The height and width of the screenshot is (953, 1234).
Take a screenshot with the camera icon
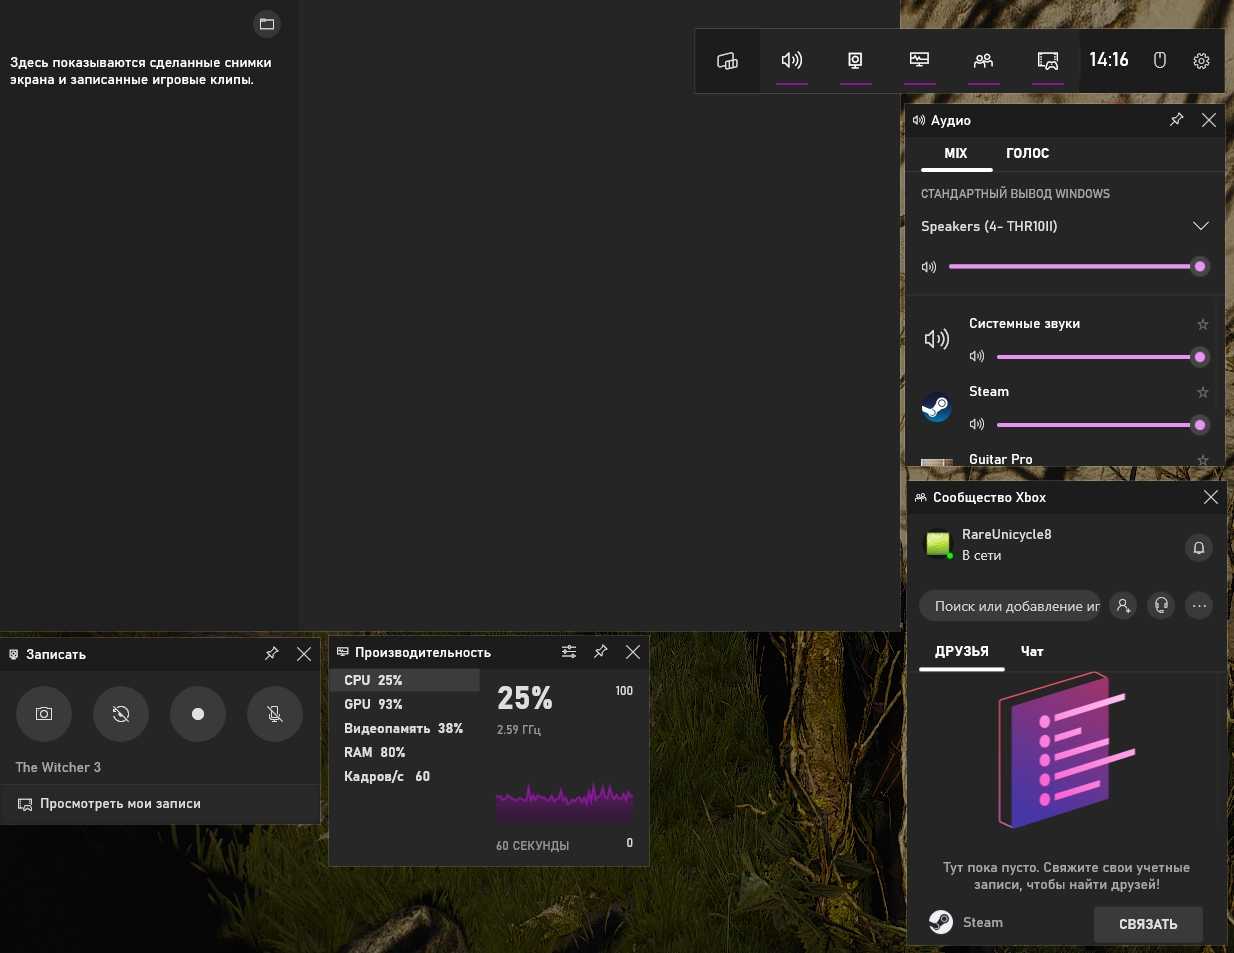click(44, 714)
